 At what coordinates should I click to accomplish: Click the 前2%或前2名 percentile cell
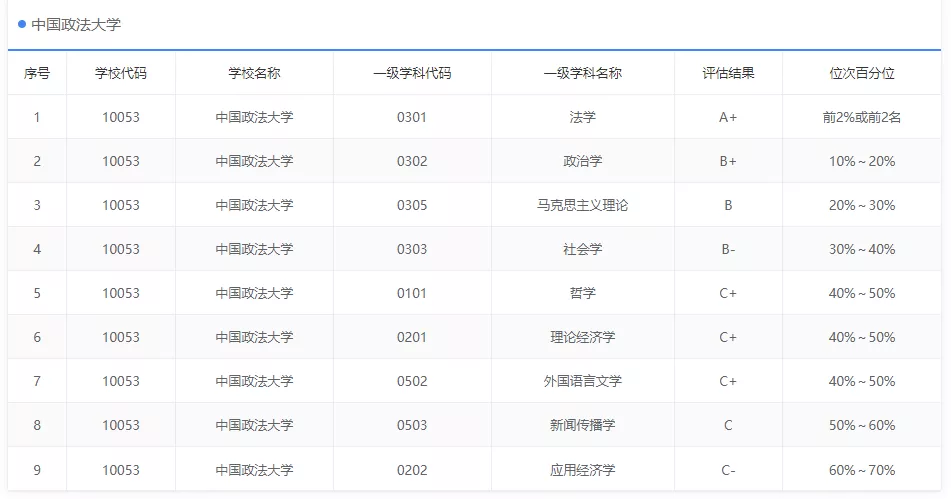click(862, 117)
